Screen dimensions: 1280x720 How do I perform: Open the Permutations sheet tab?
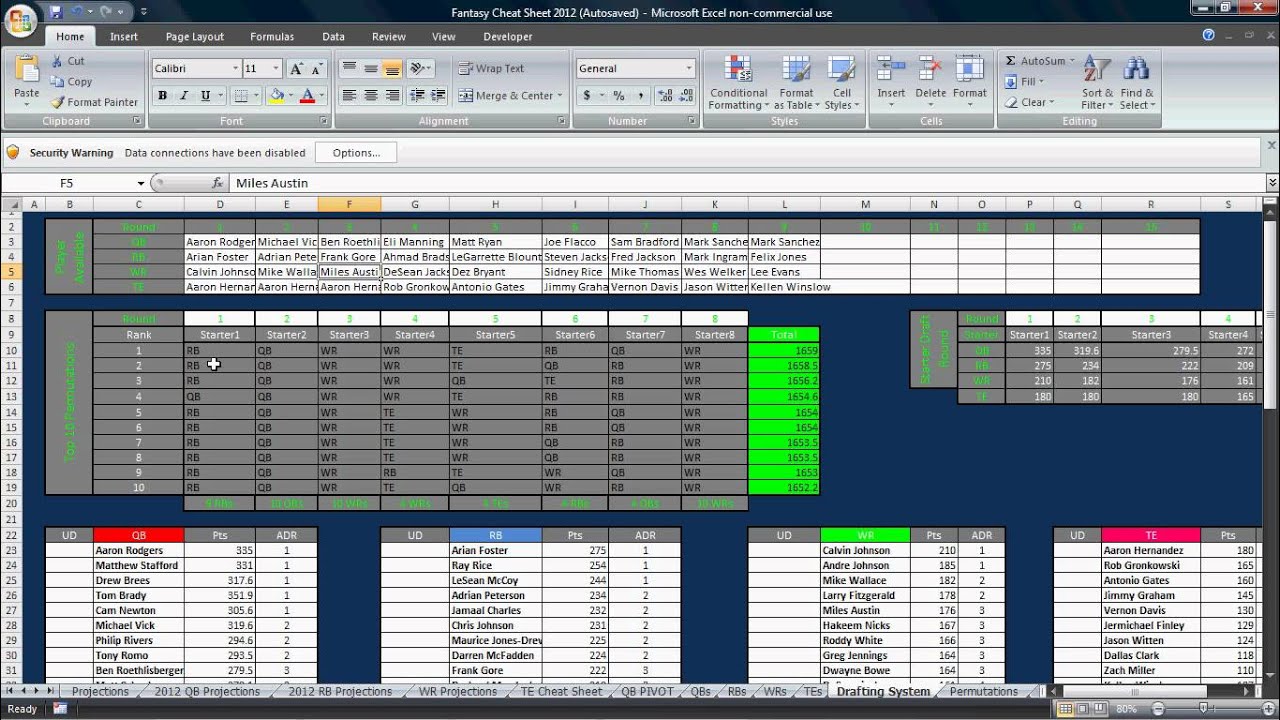coord(984,691)
